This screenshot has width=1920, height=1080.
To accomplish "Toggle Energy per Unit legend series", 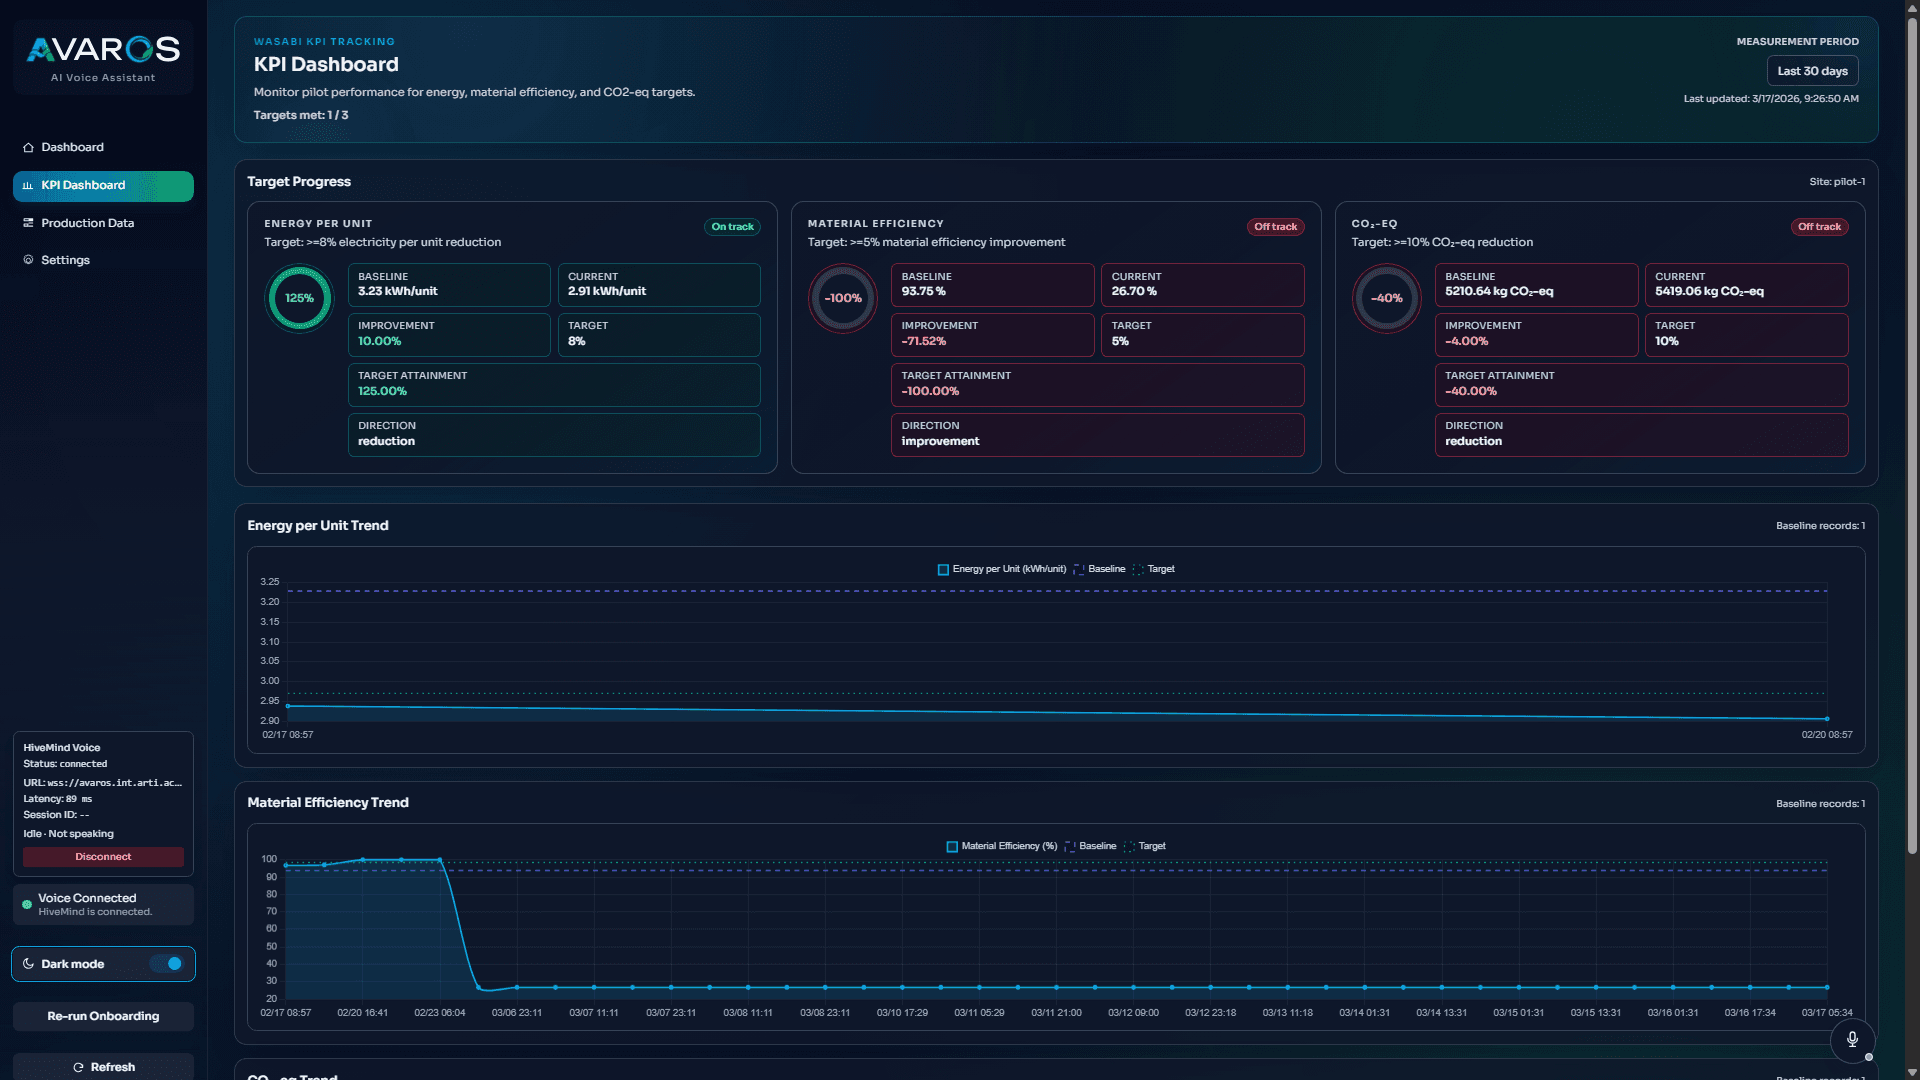I will 1002,569.
